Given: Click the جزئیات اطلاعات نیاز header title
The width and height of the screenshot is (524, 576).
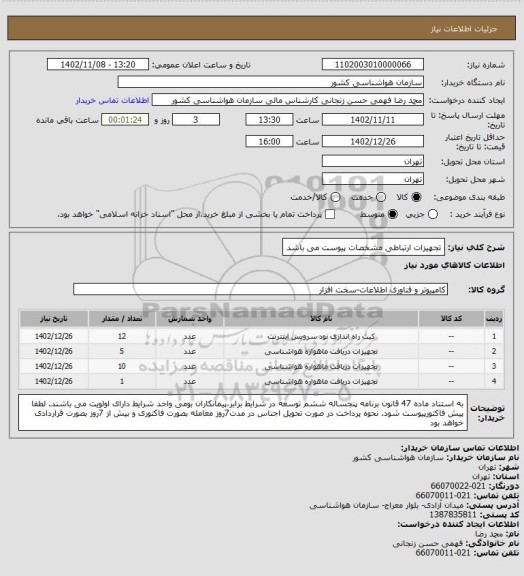Looking at the screenshot, I should pos(464,29).
